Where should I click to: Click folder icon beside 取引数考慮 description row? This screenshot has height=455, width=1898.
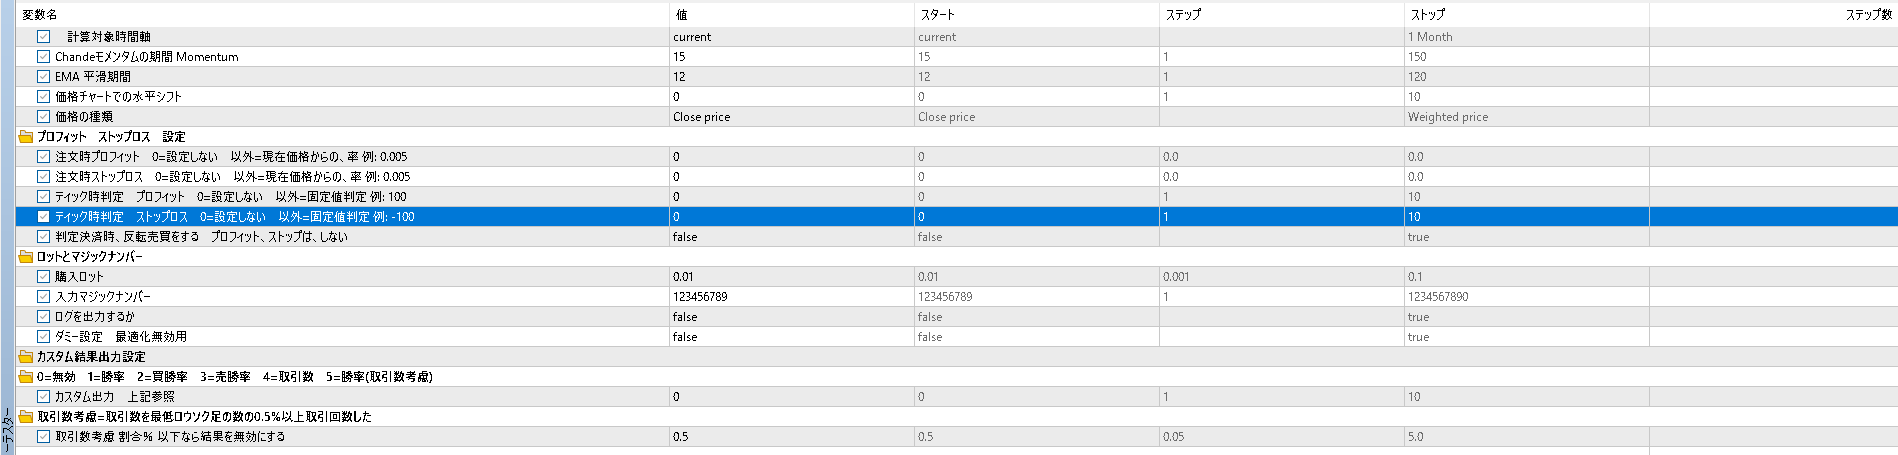click(x=26, y=417)
